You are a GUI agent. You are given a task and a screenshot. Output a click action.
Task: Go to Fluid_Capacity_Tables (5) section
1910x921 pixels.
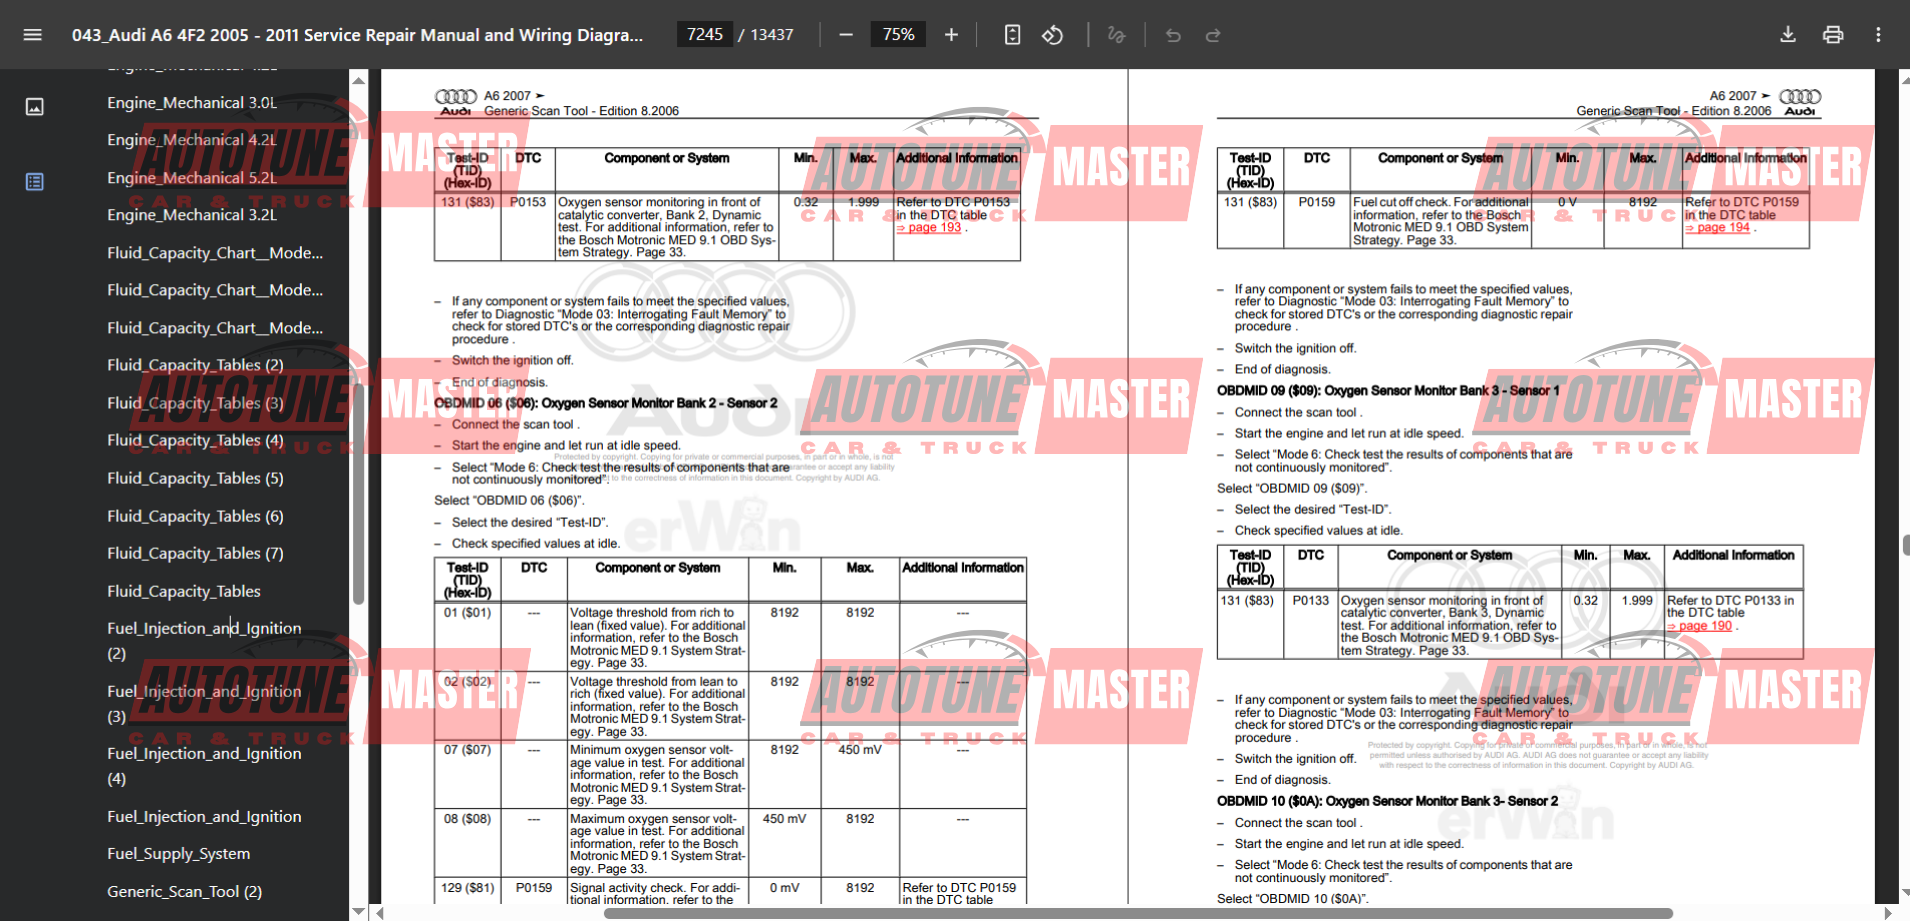(x=195, y=479)
